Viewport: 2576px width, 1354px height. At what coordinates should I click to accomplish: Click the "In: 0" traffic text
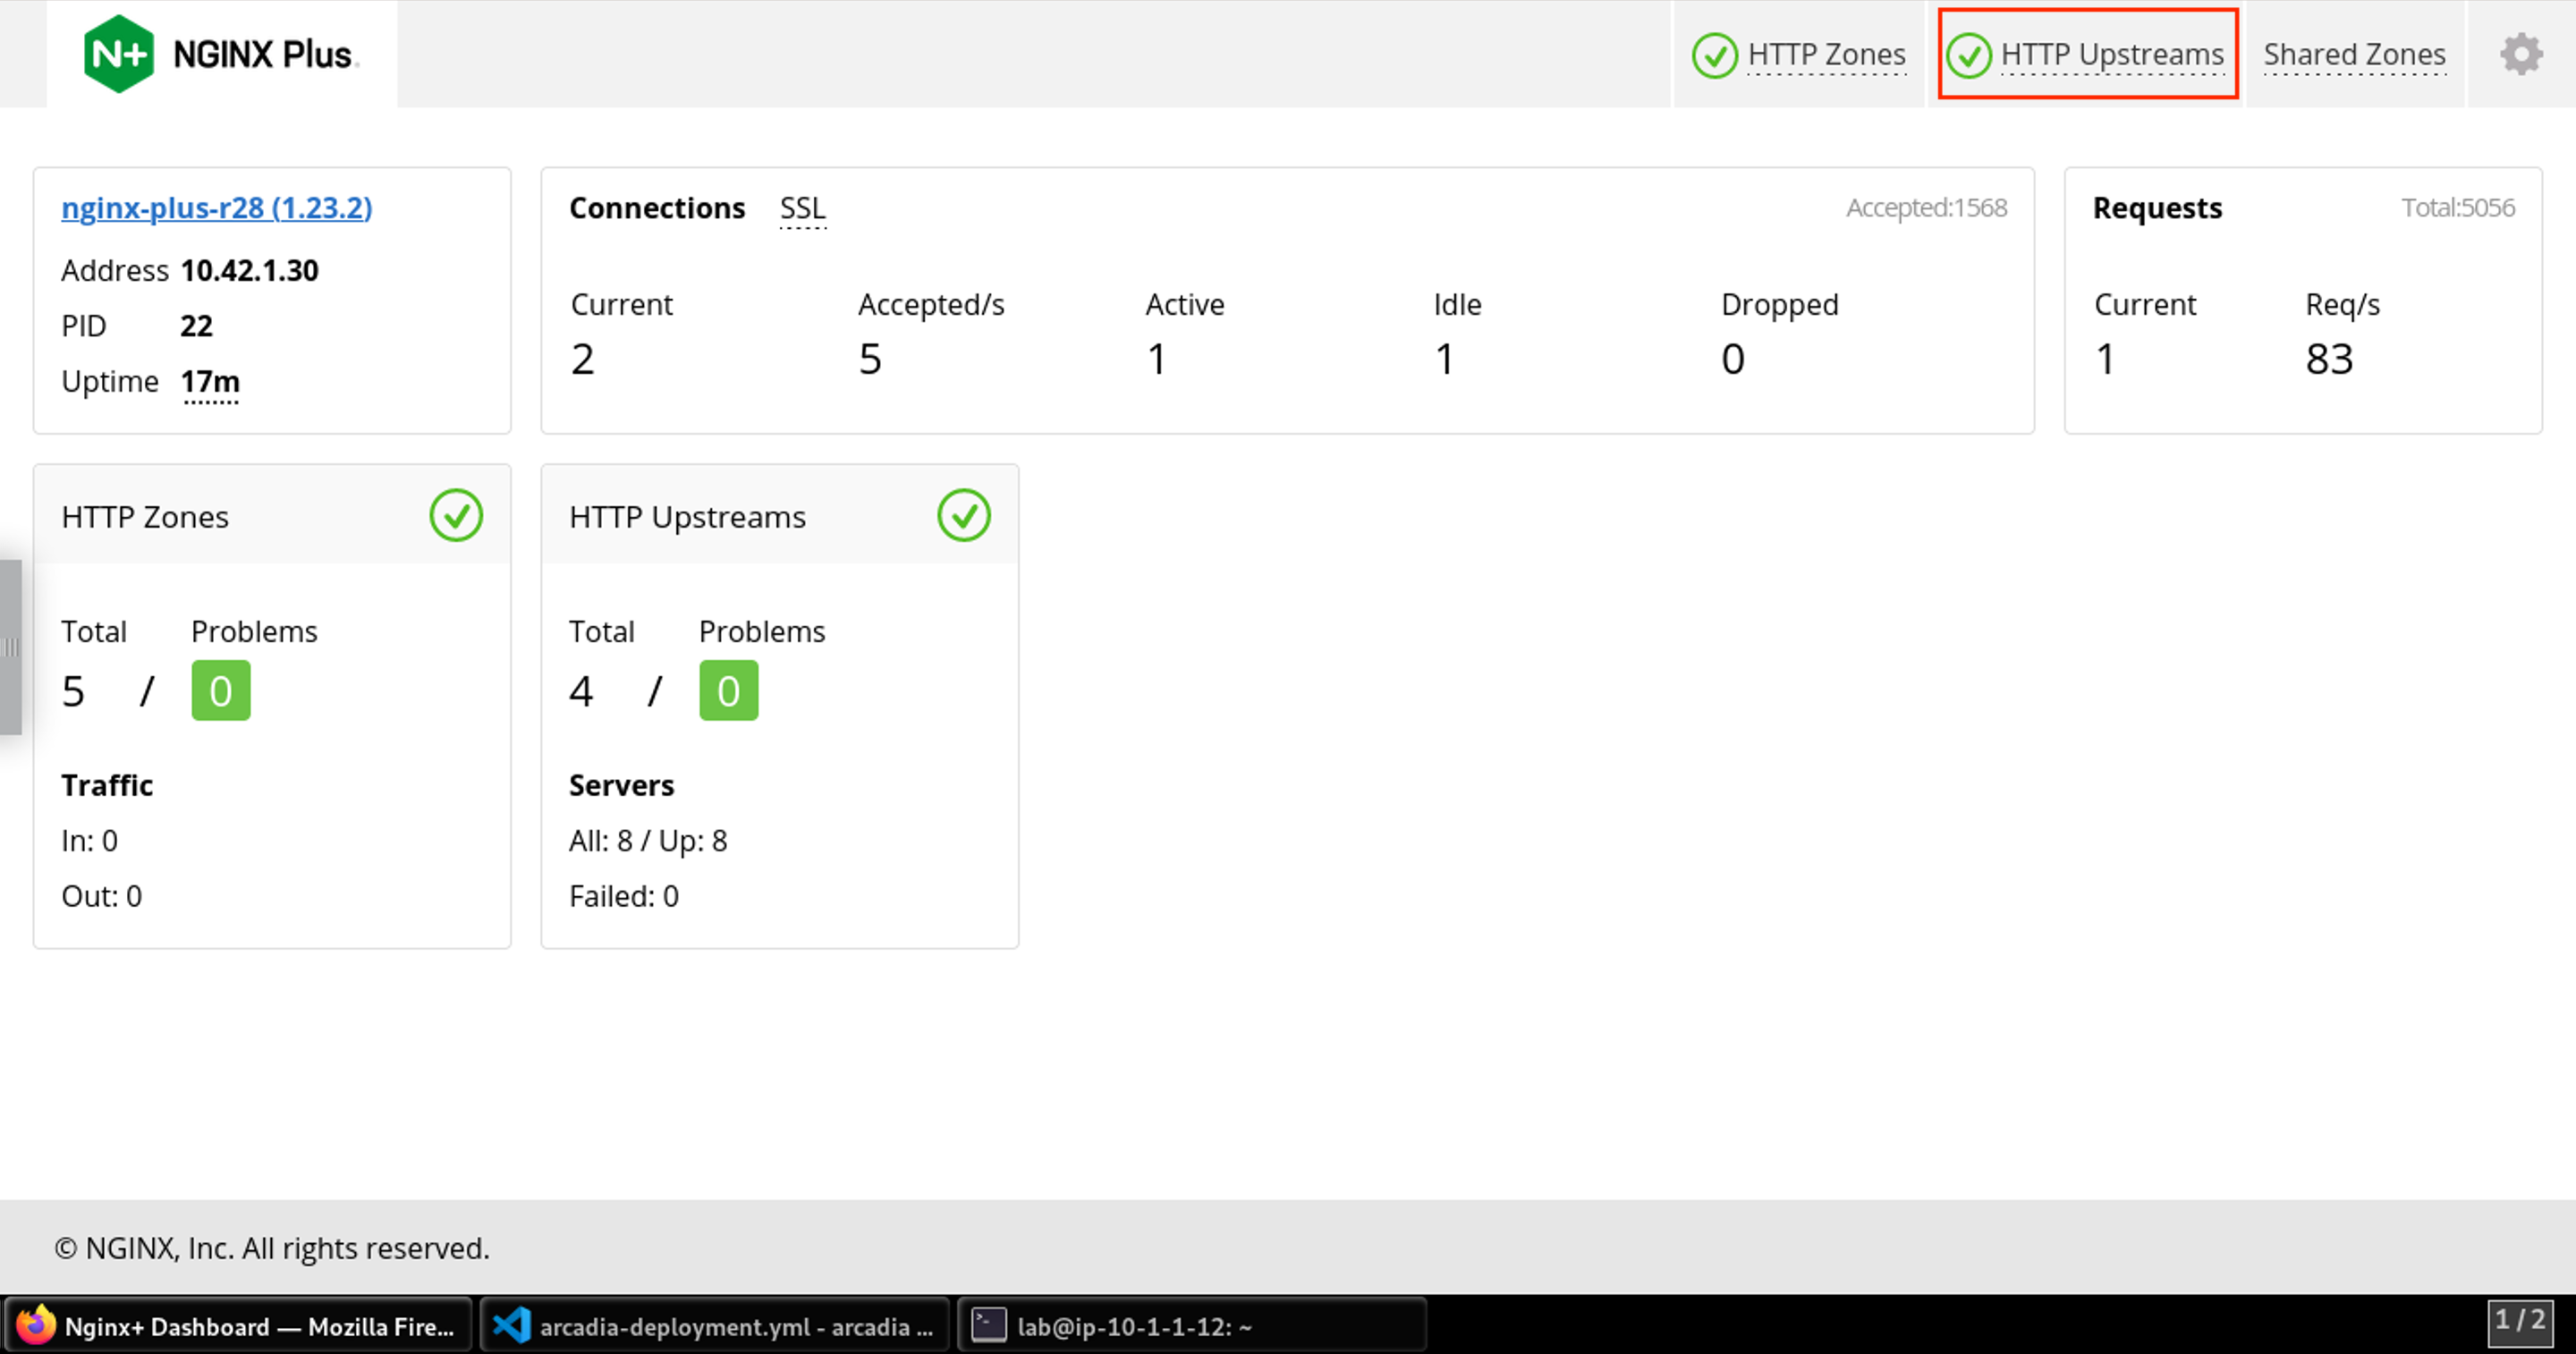(x=89, y=841)
